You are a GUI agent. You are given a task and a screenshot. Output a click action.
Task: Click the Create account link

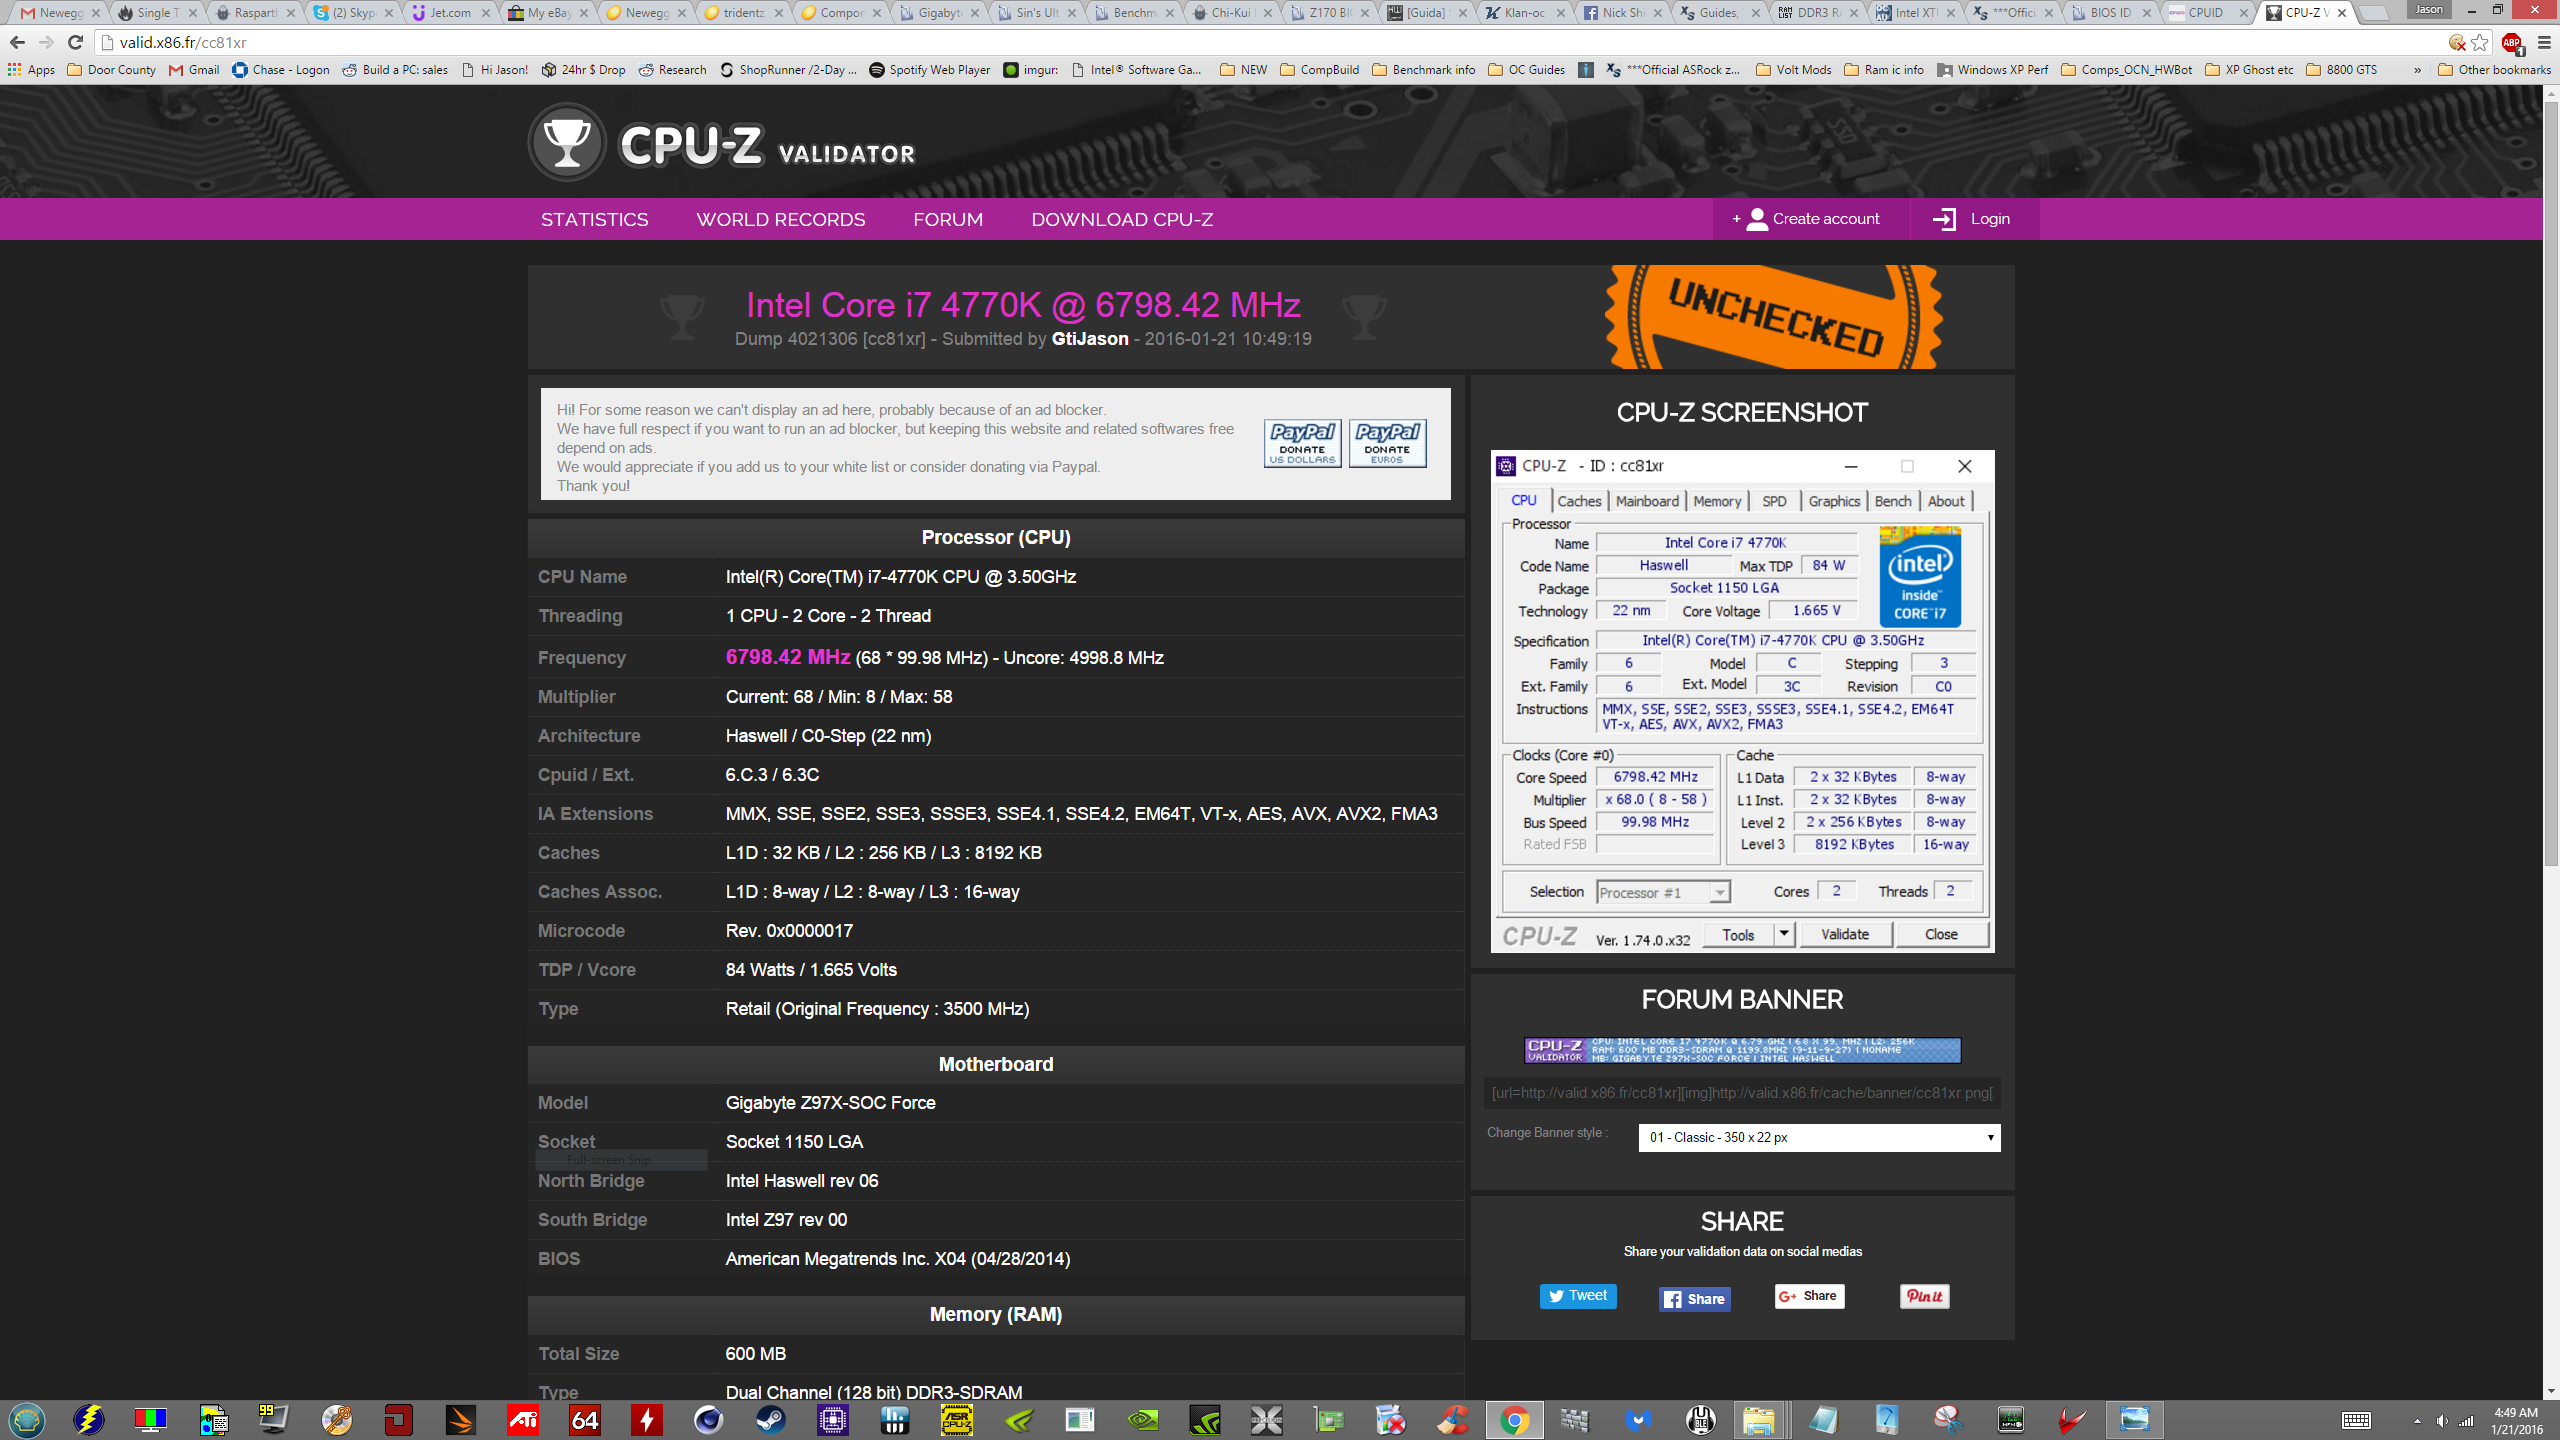pyautogui.click(x=1810, y=219)
